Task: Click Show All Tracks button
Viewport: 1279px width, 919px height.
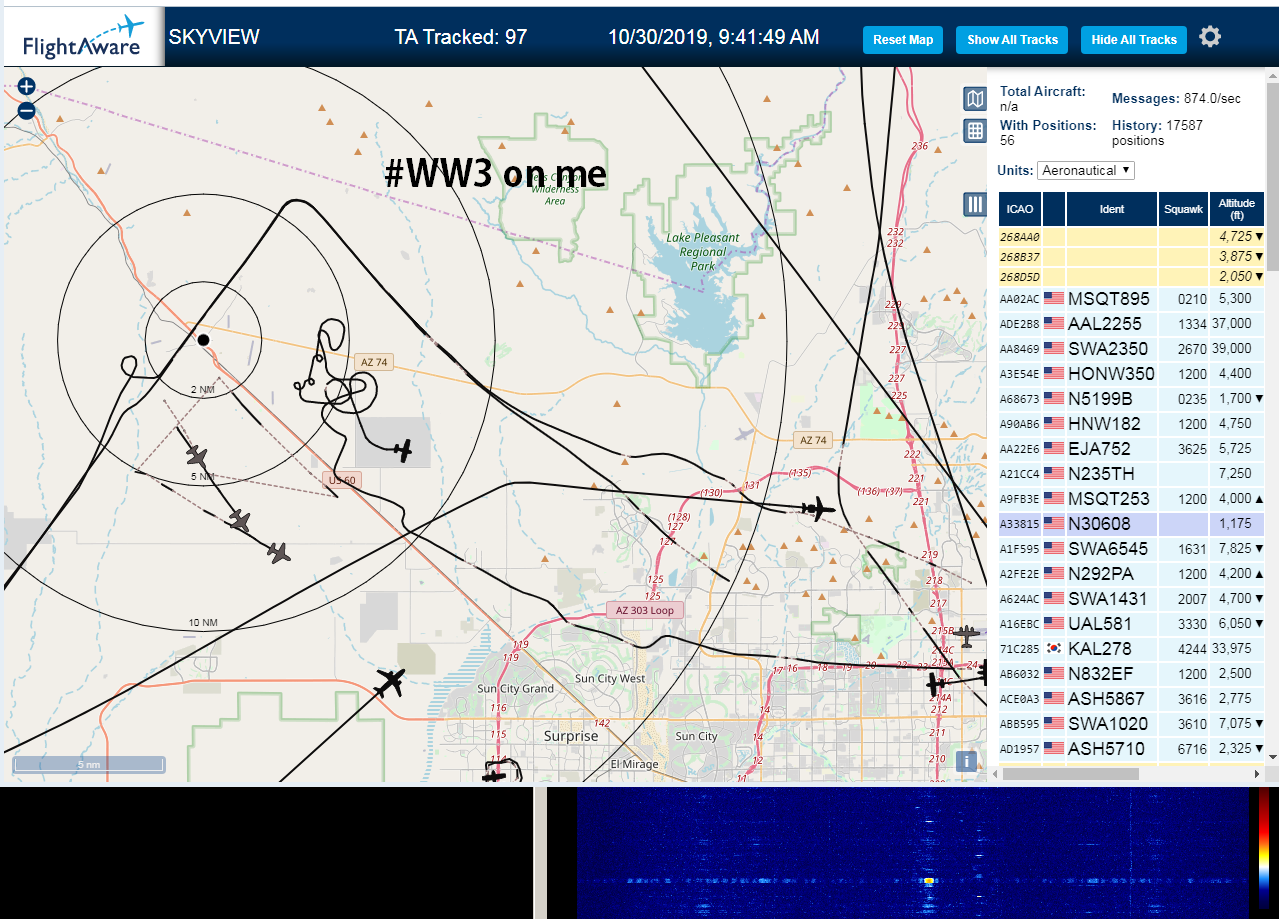Action: [x=1012, y=40]
